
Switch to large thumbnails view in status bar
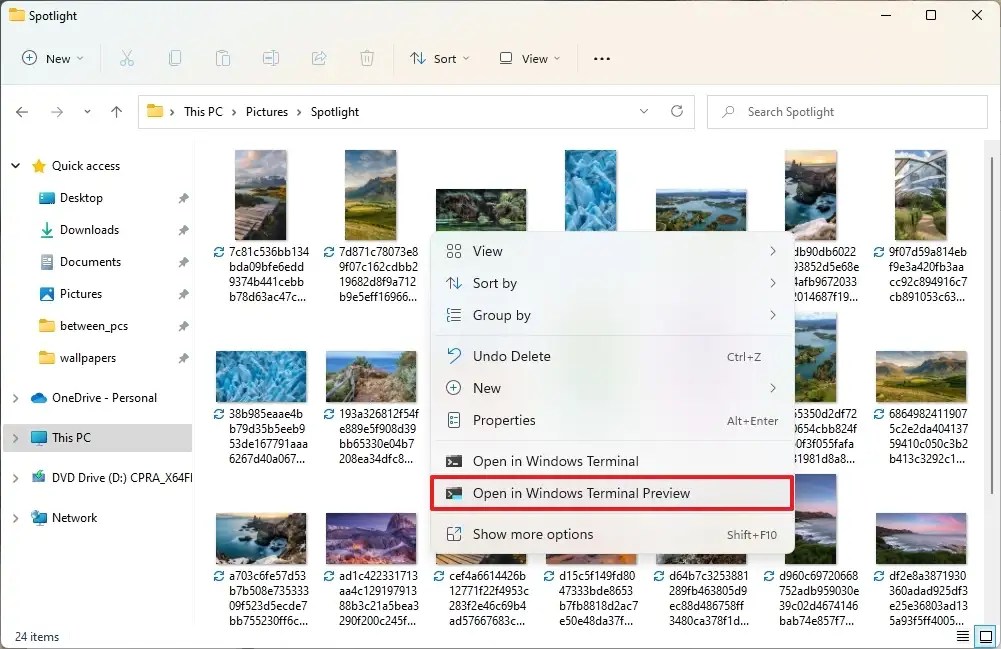click(984, 636)
